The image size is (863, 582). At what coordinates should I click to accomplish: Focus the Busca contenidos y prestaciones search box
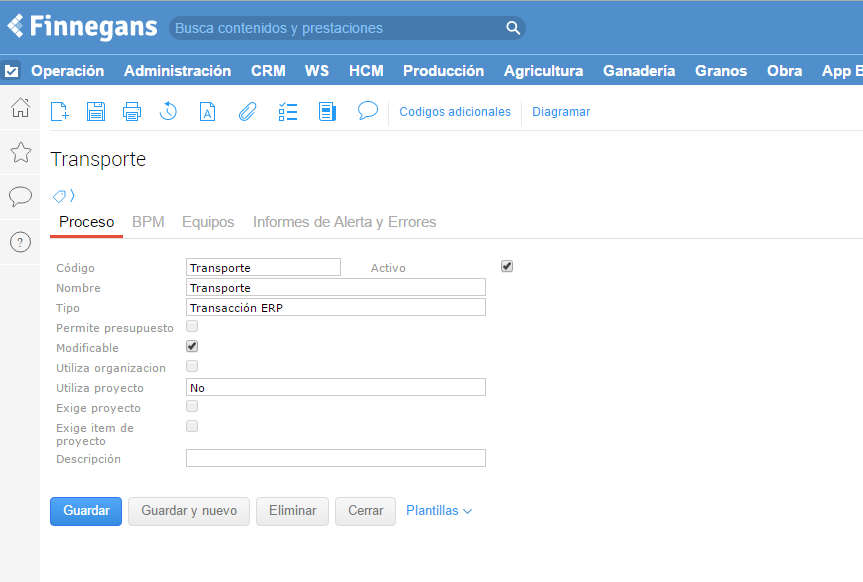pos(347,28)
